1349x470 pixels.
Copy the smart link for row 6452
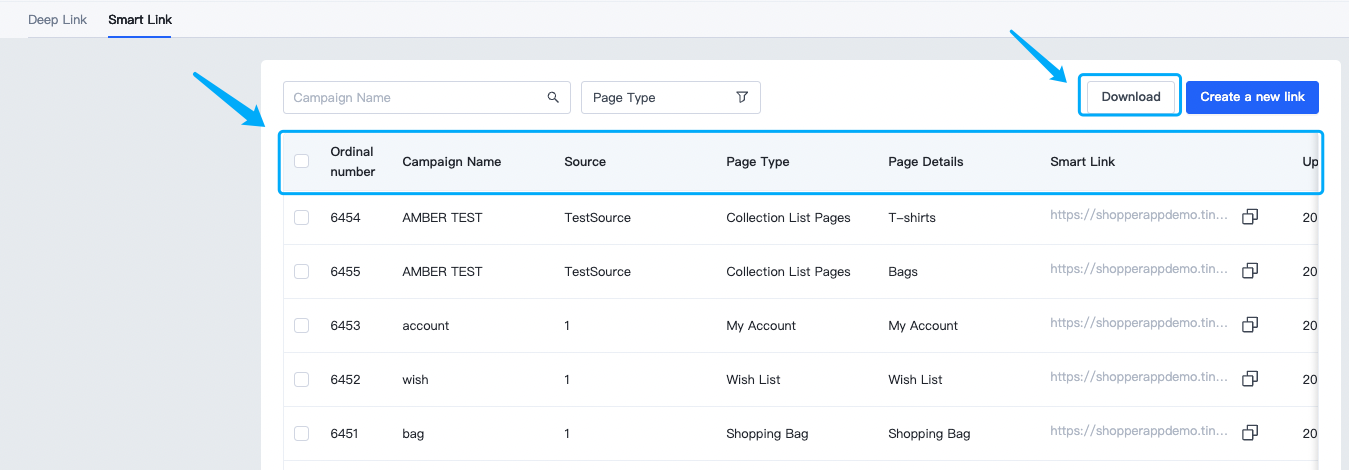click(x=1249, y=379)
